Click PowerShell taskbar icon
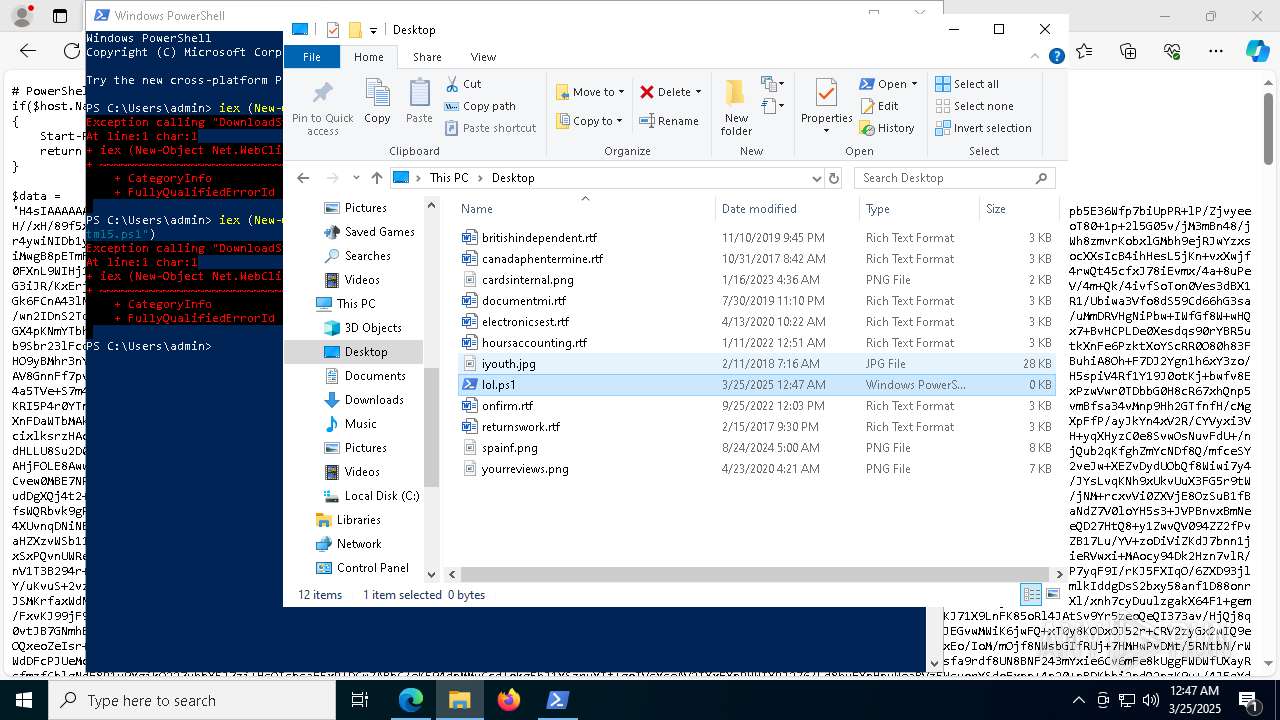This screenshot has height=720, width=1280. pyautogui.click(x=558, y=700)
